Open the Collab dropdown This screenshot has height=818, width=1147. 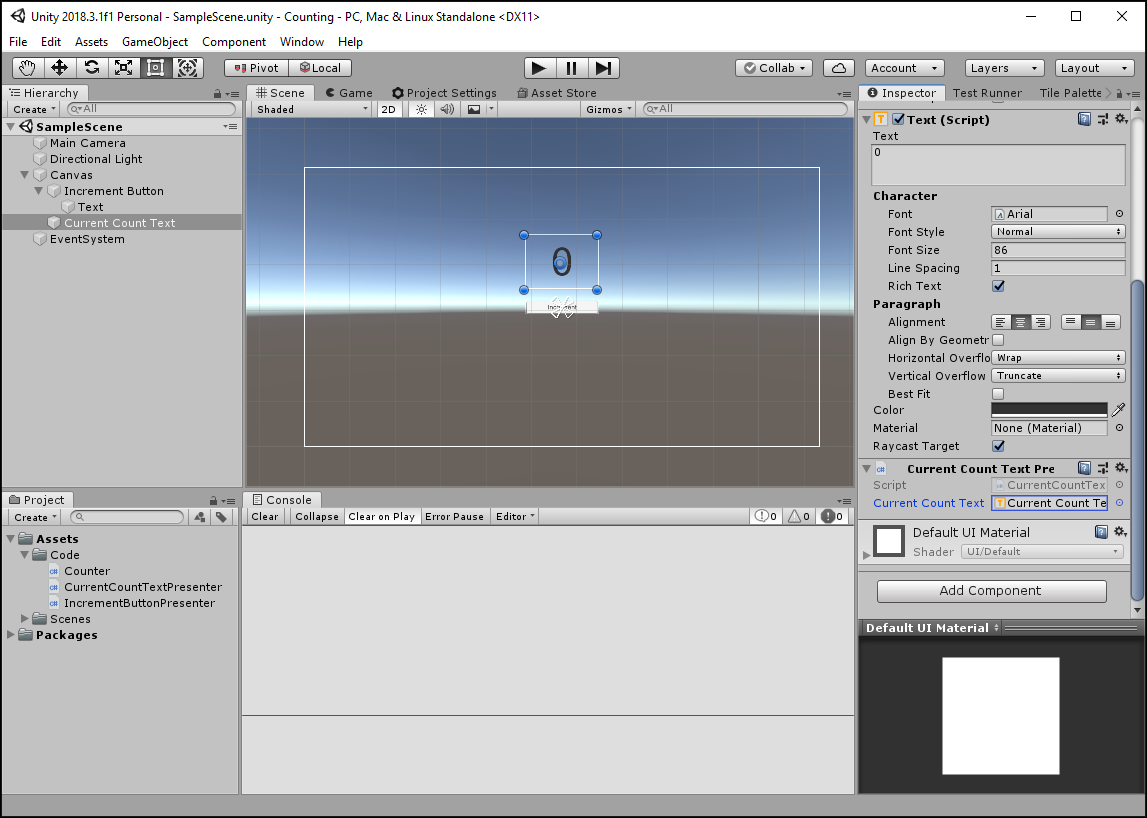(774, 68)
